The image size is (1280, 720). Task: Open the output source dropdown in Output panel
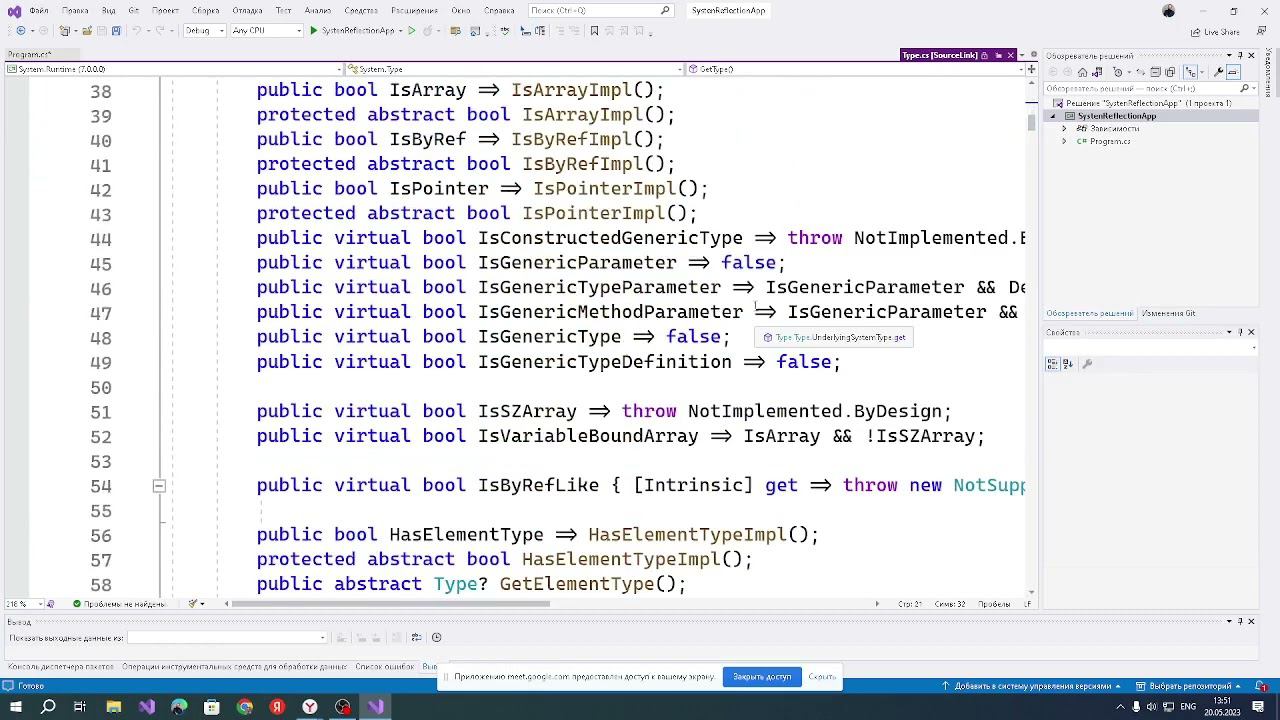(x=227, y=637)
